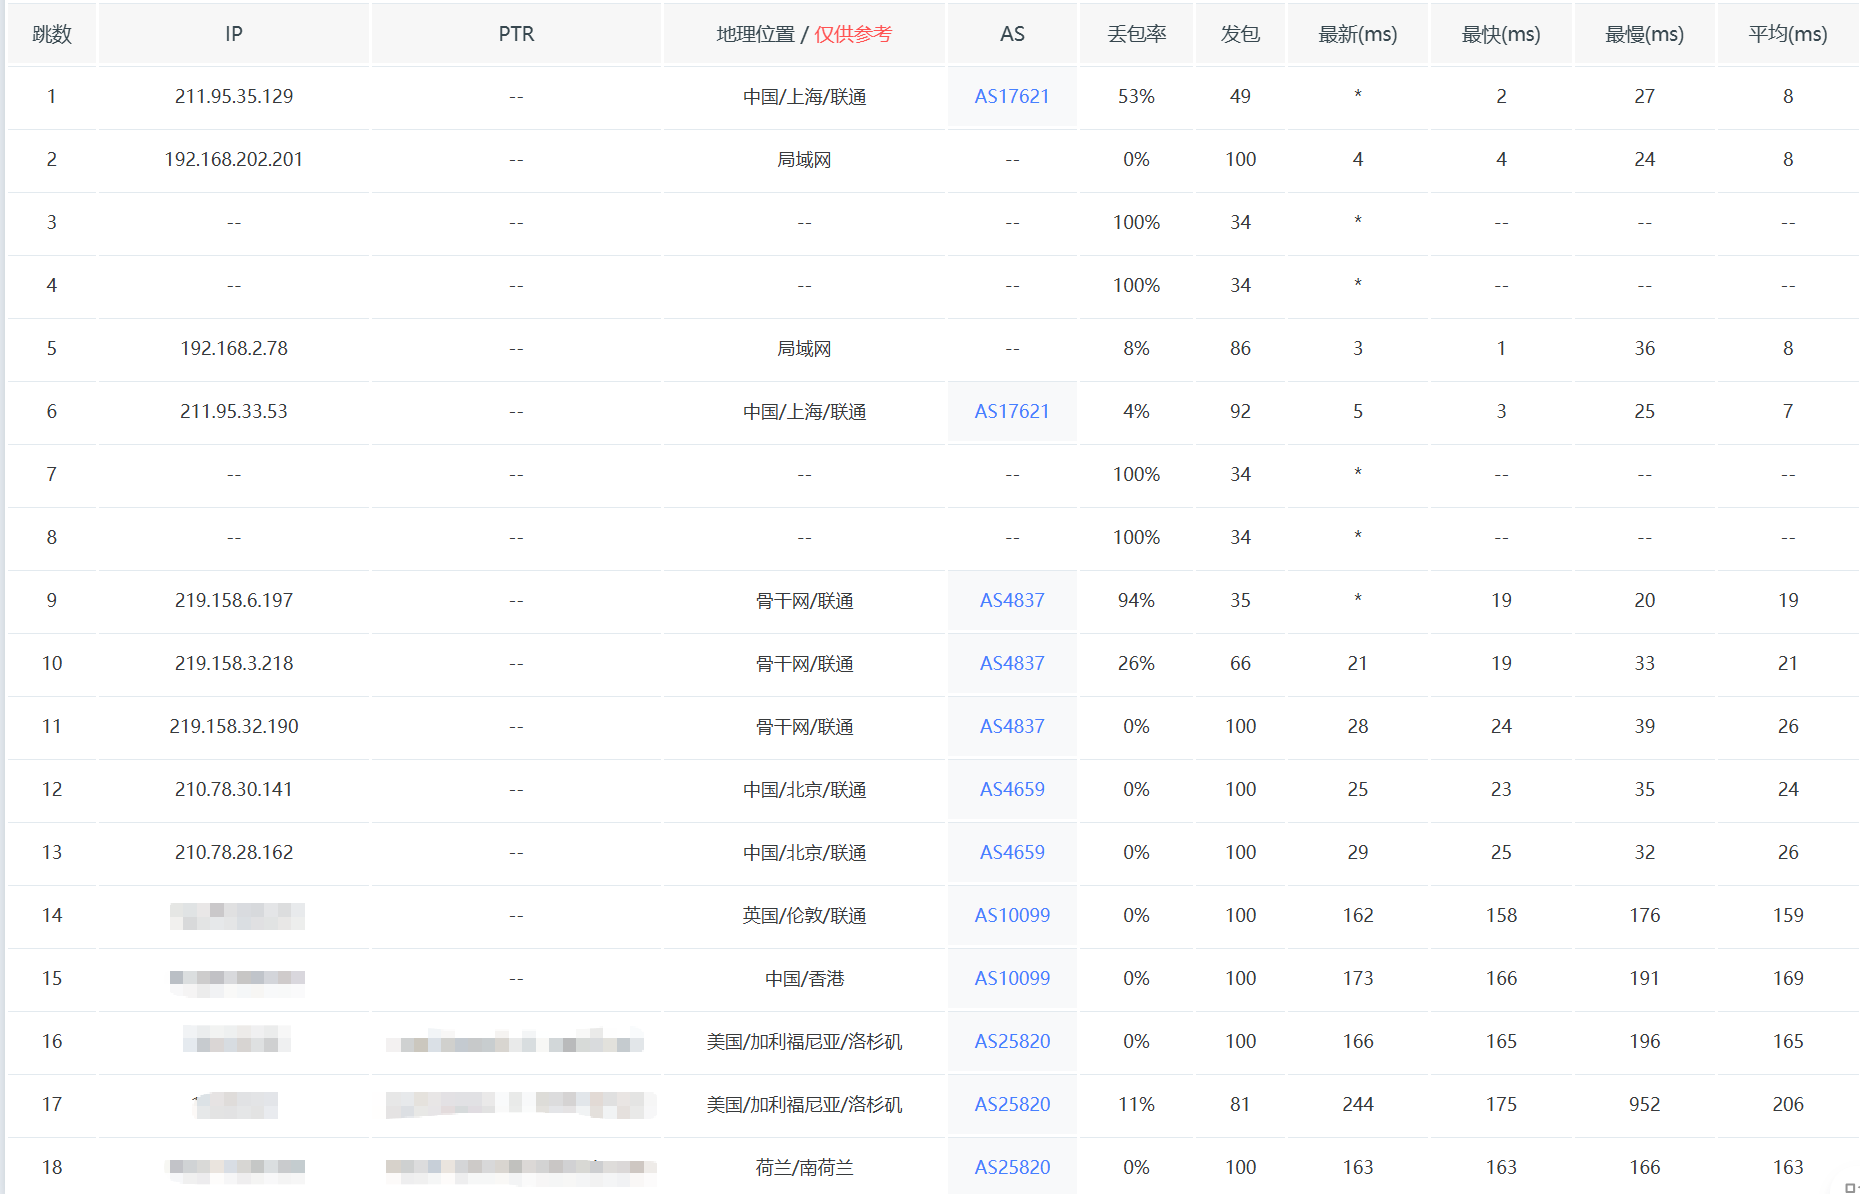Select the IP address 219.158.32.190
This screenshot has height=1194, width=1860.
pos(234,726)
